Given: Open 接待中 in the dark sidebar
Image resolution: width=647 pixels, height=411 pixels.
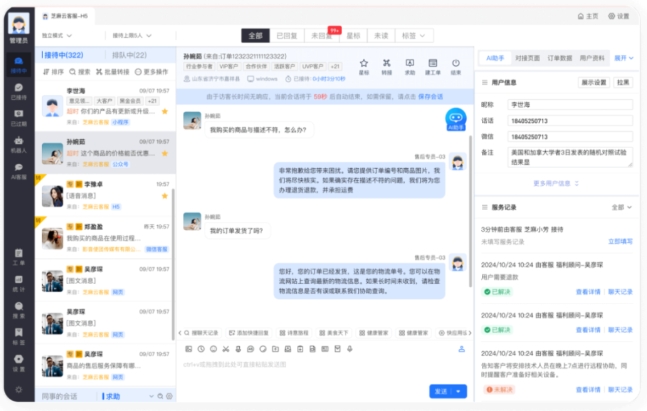Looking at the screenshot, I should [19, 65].
